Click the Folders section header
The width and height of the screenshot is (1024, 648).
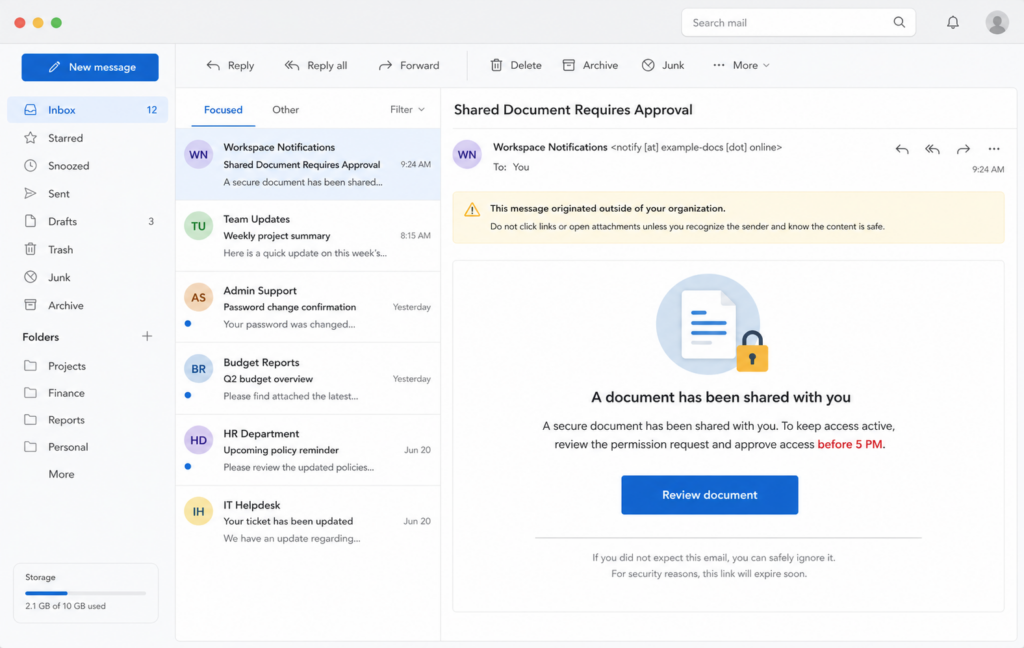point(40,337)
